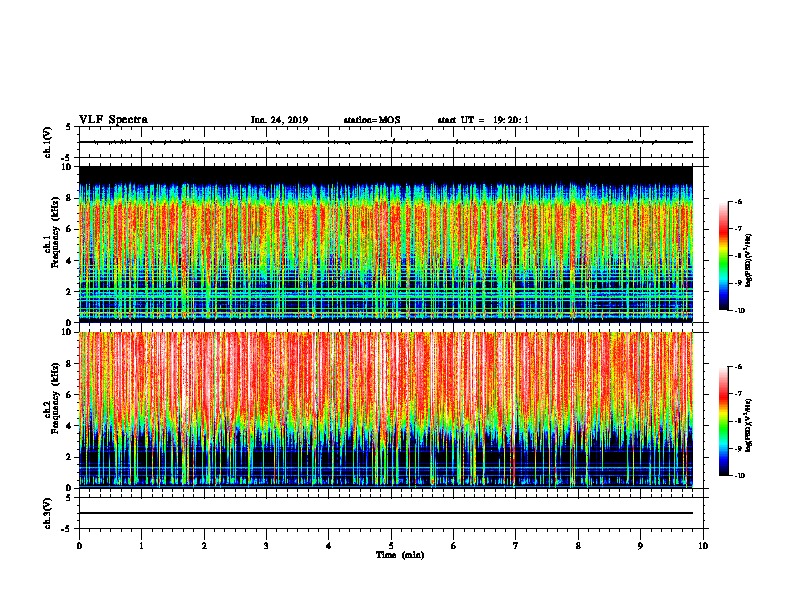Click time-axis tick label '5' at bottom
Viewport: 792px width, 612px height.
[391, 545]
